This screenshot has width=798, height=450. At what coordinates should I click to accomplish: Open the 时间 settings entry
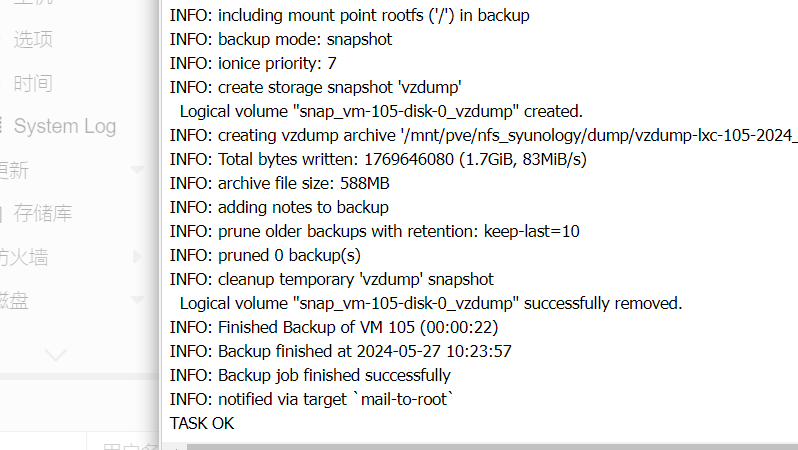33,83
